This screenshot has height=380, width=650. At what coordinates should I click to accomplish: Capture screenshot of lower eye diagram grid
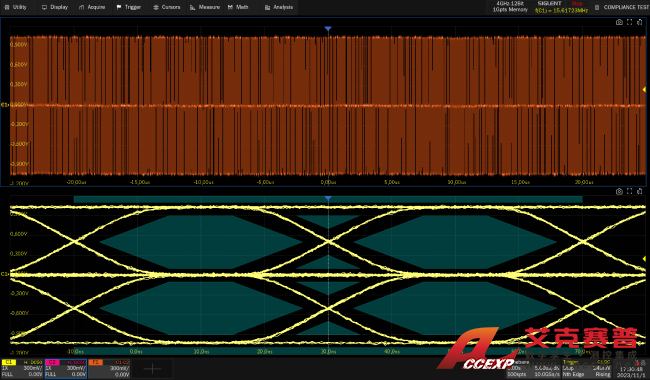[x=619, y=191]
